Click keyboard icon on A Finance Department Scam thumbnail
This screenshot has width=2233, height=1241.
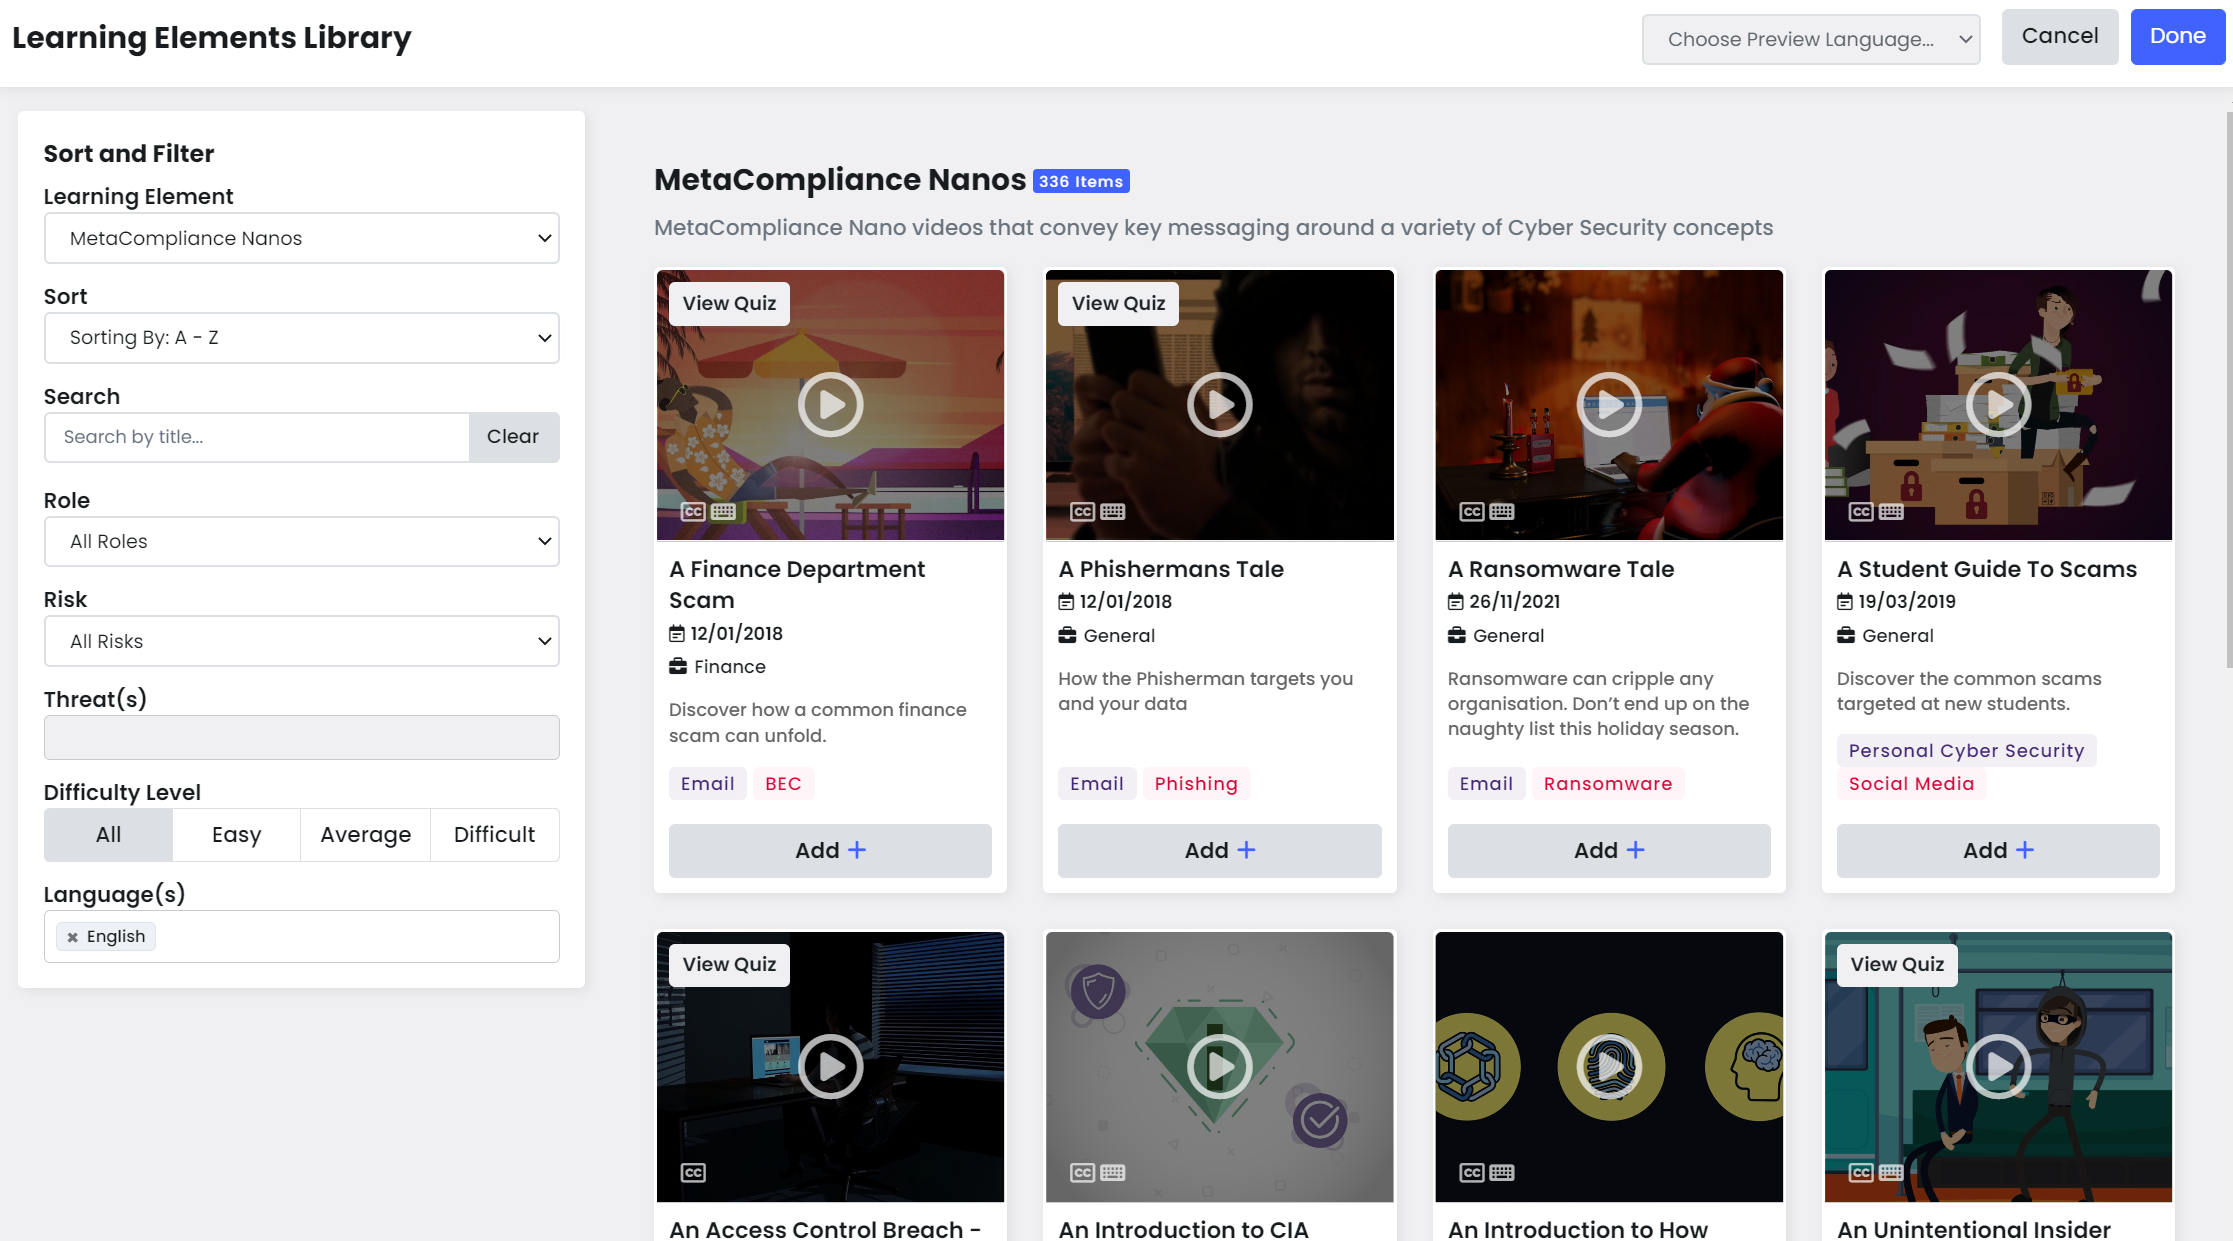point(724,512)
